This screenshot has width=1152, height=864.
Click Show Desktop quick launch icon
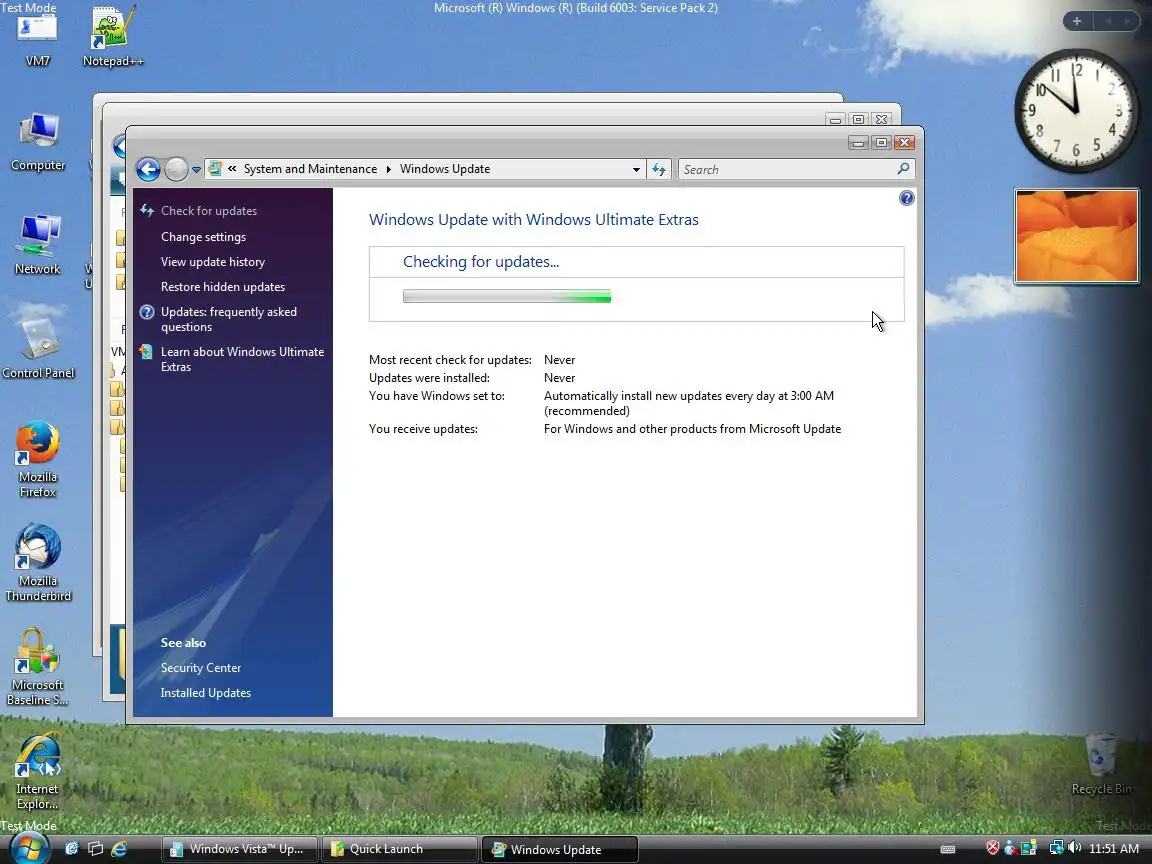72,849
